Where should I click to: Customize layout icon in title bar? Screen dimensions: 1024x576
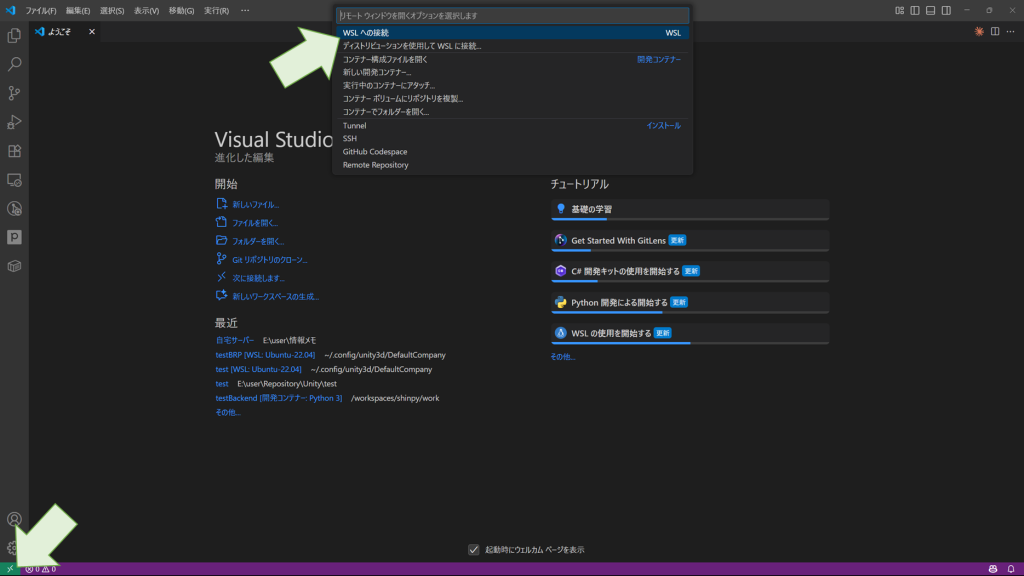click(899, 10)
